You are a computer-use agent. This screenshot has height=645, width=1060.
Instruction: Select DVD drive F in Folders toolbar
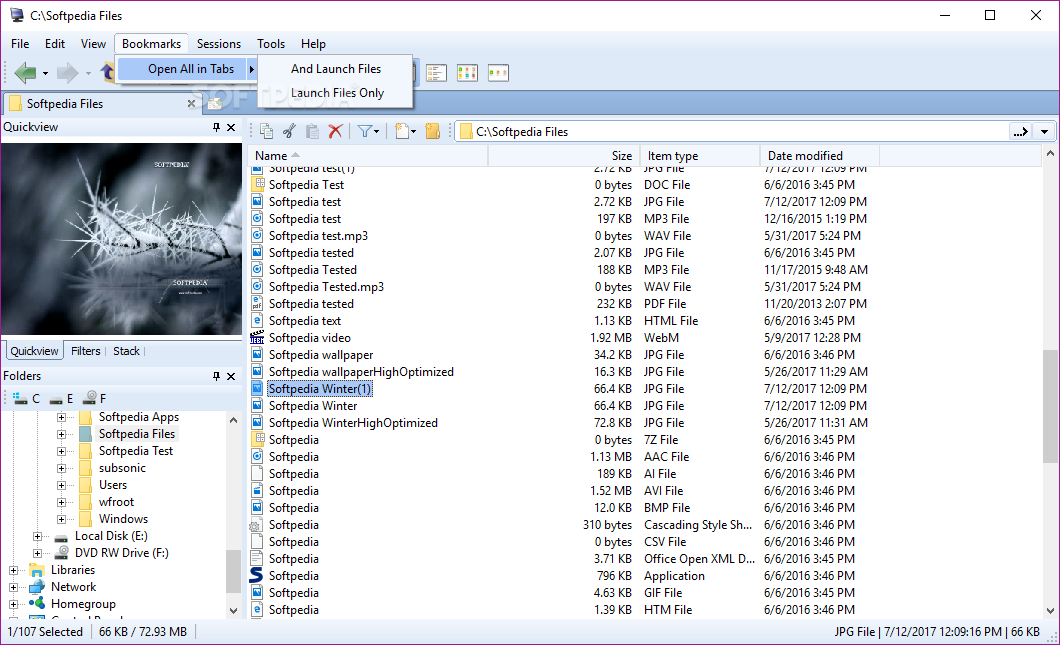pyautogui.click(x=95, y=398)
